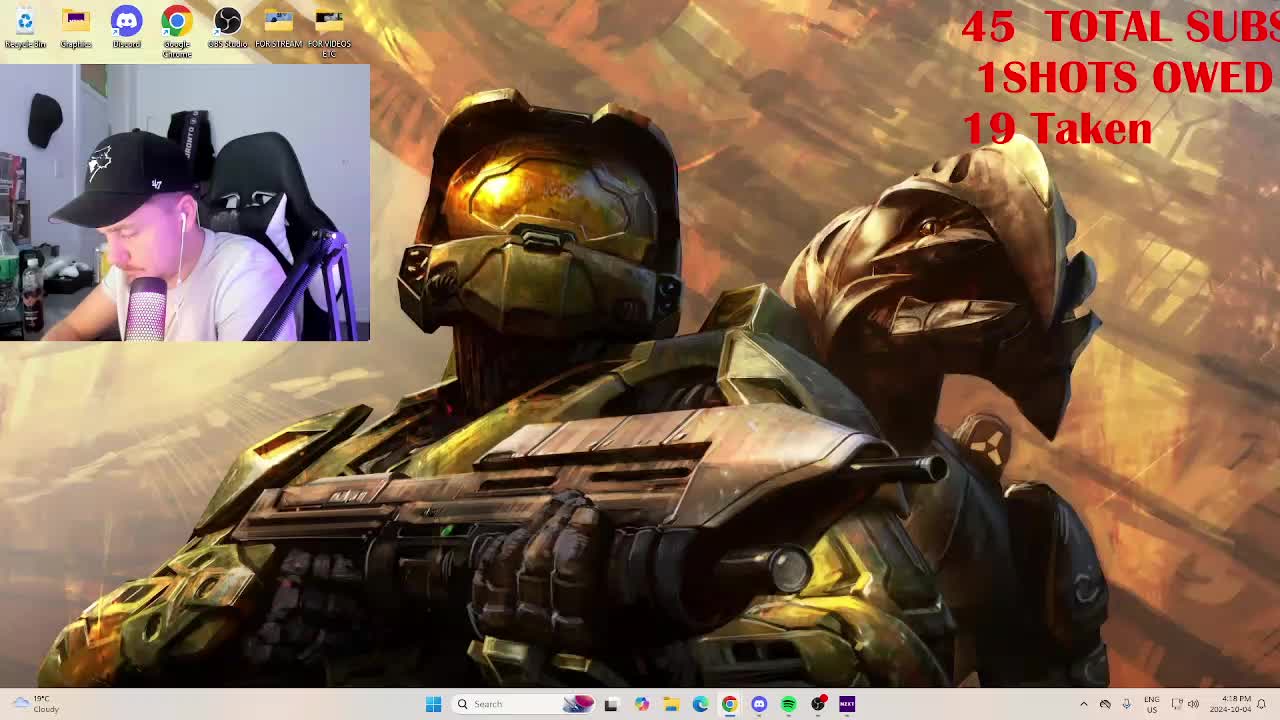The height and width of the screenshot is (720, 1280).
Task: Open Copilot from the taskbar
Action: click(641, 704)
